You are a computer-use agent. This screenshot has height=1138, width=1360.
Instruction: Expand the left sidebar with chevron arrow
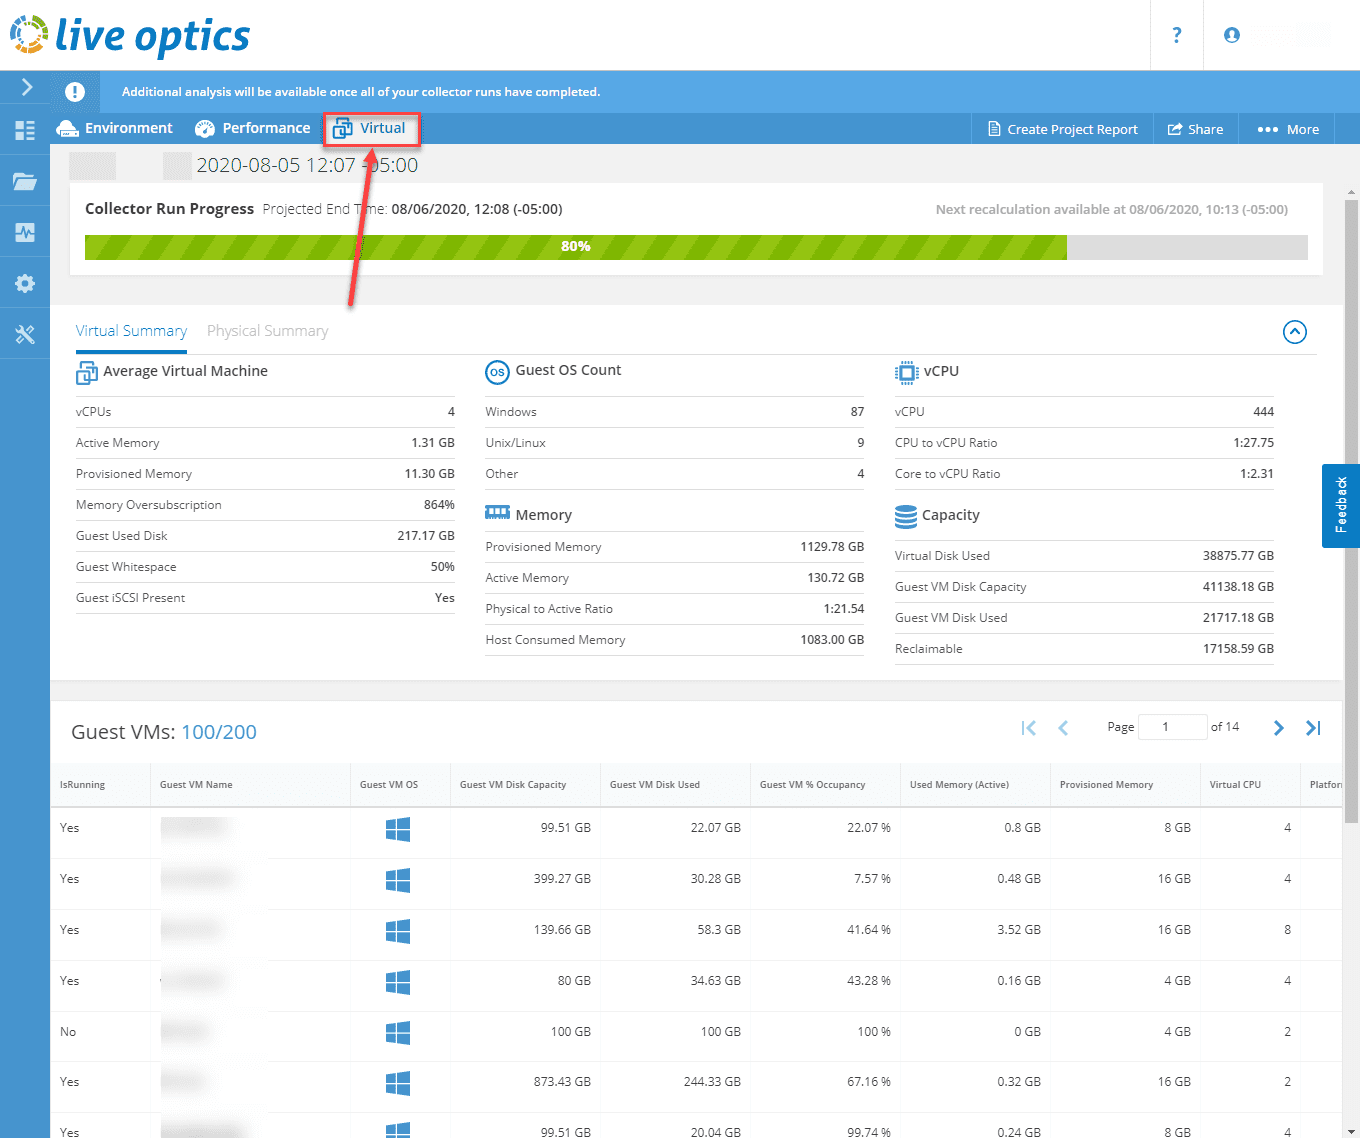tap(26, 87)
